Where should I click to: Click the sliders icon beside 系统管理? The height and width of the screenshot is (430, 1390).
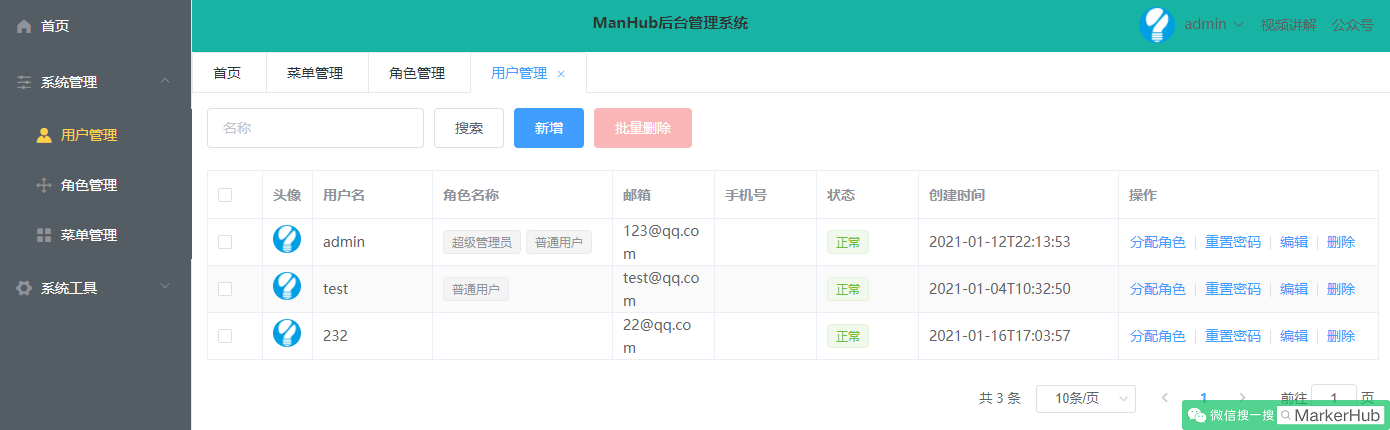pos(24,83)
